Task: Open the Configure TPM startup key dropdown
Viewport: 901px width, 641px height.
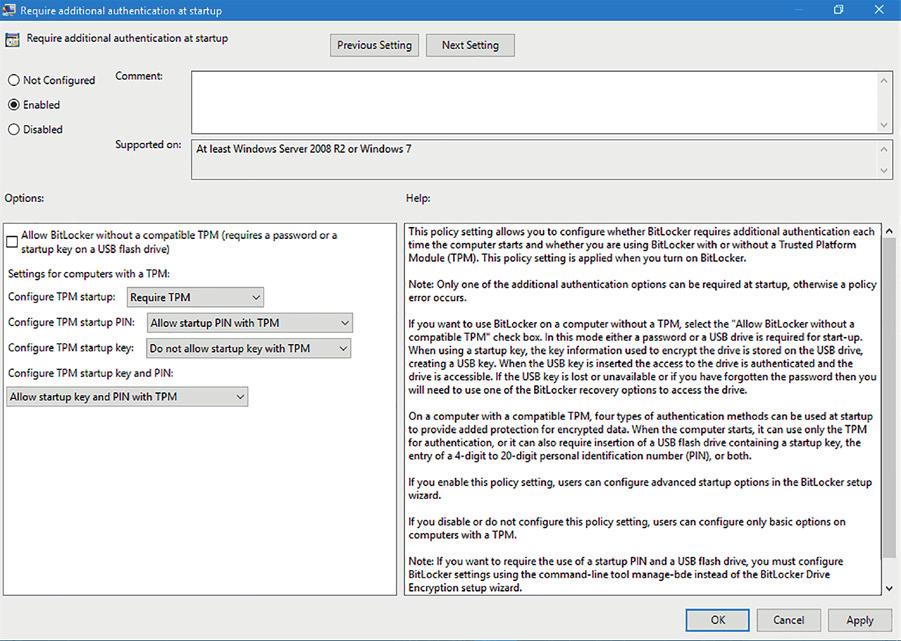Action: 249,348
